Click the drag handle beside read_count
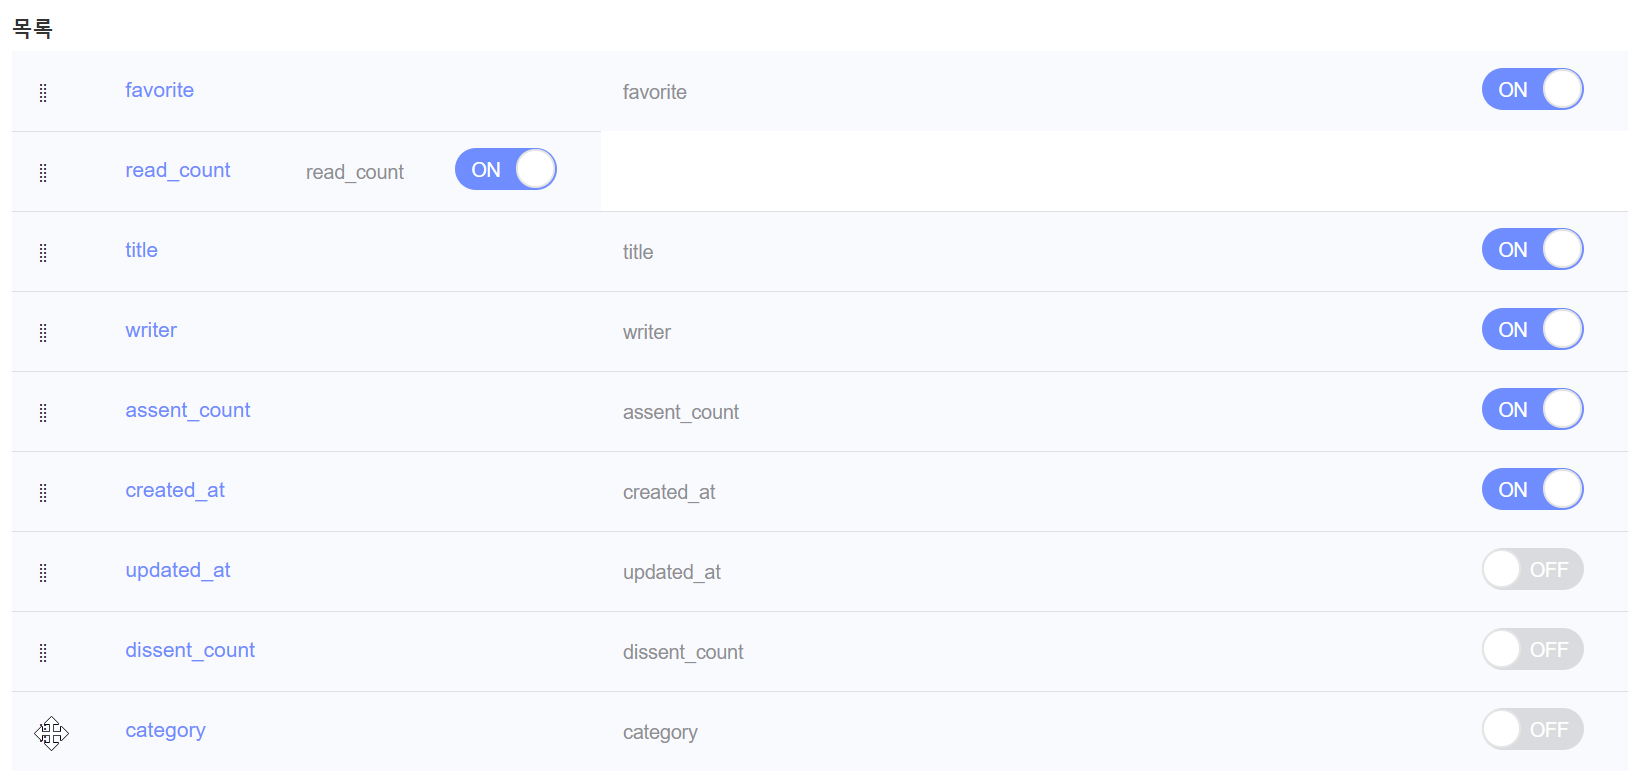 (x=43, y=172)
